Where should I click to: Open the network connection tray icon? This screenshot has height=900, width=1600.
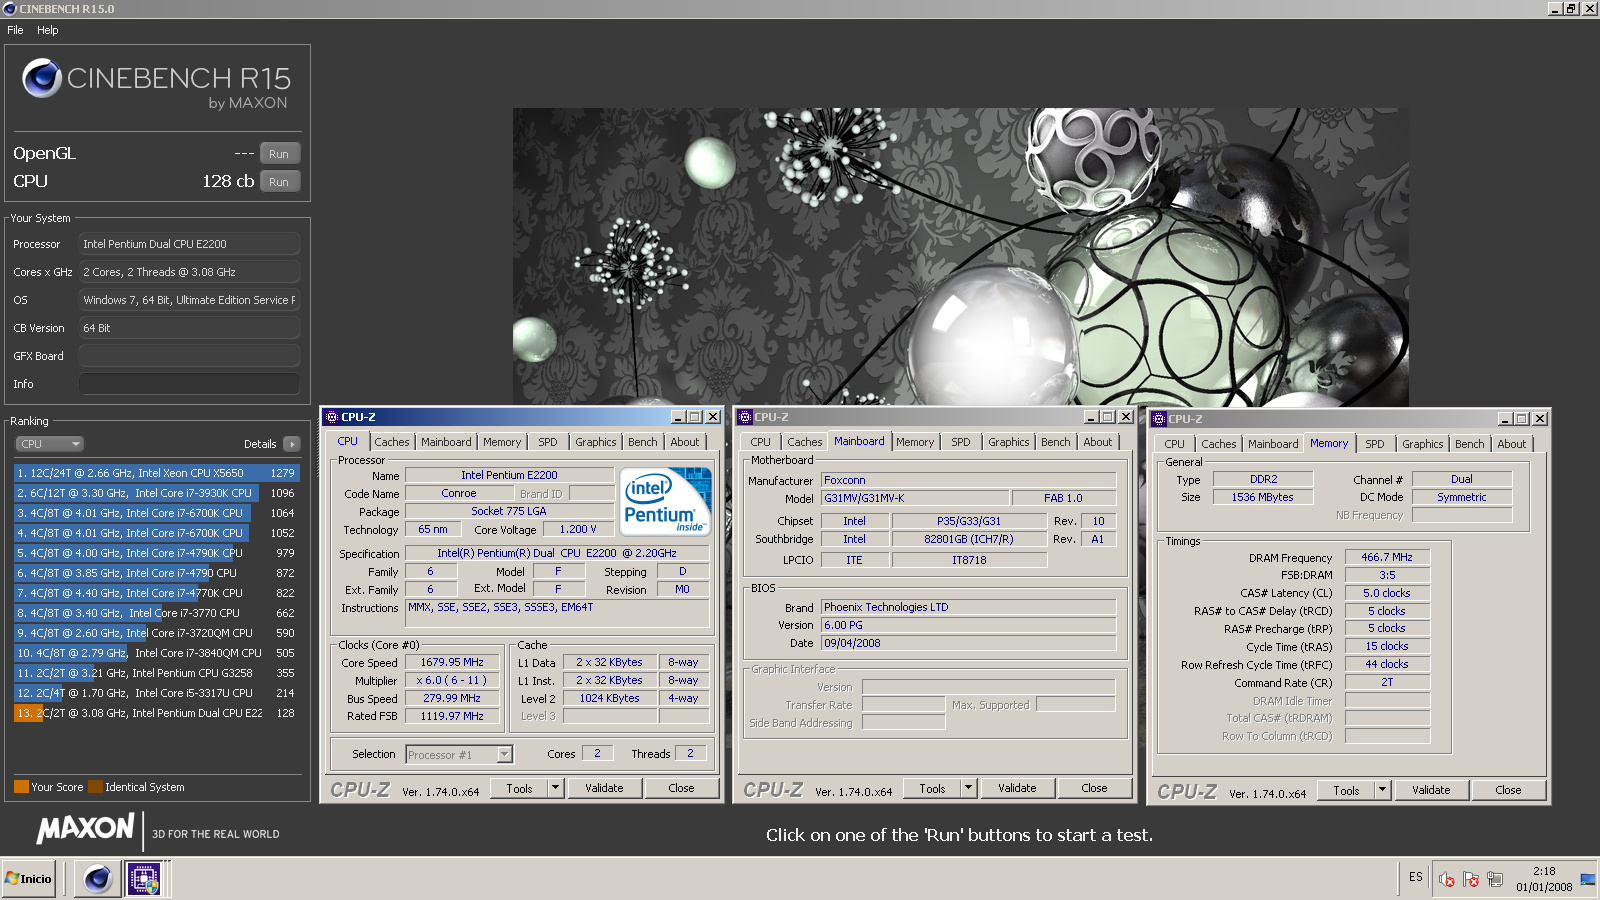point(1495,879)
